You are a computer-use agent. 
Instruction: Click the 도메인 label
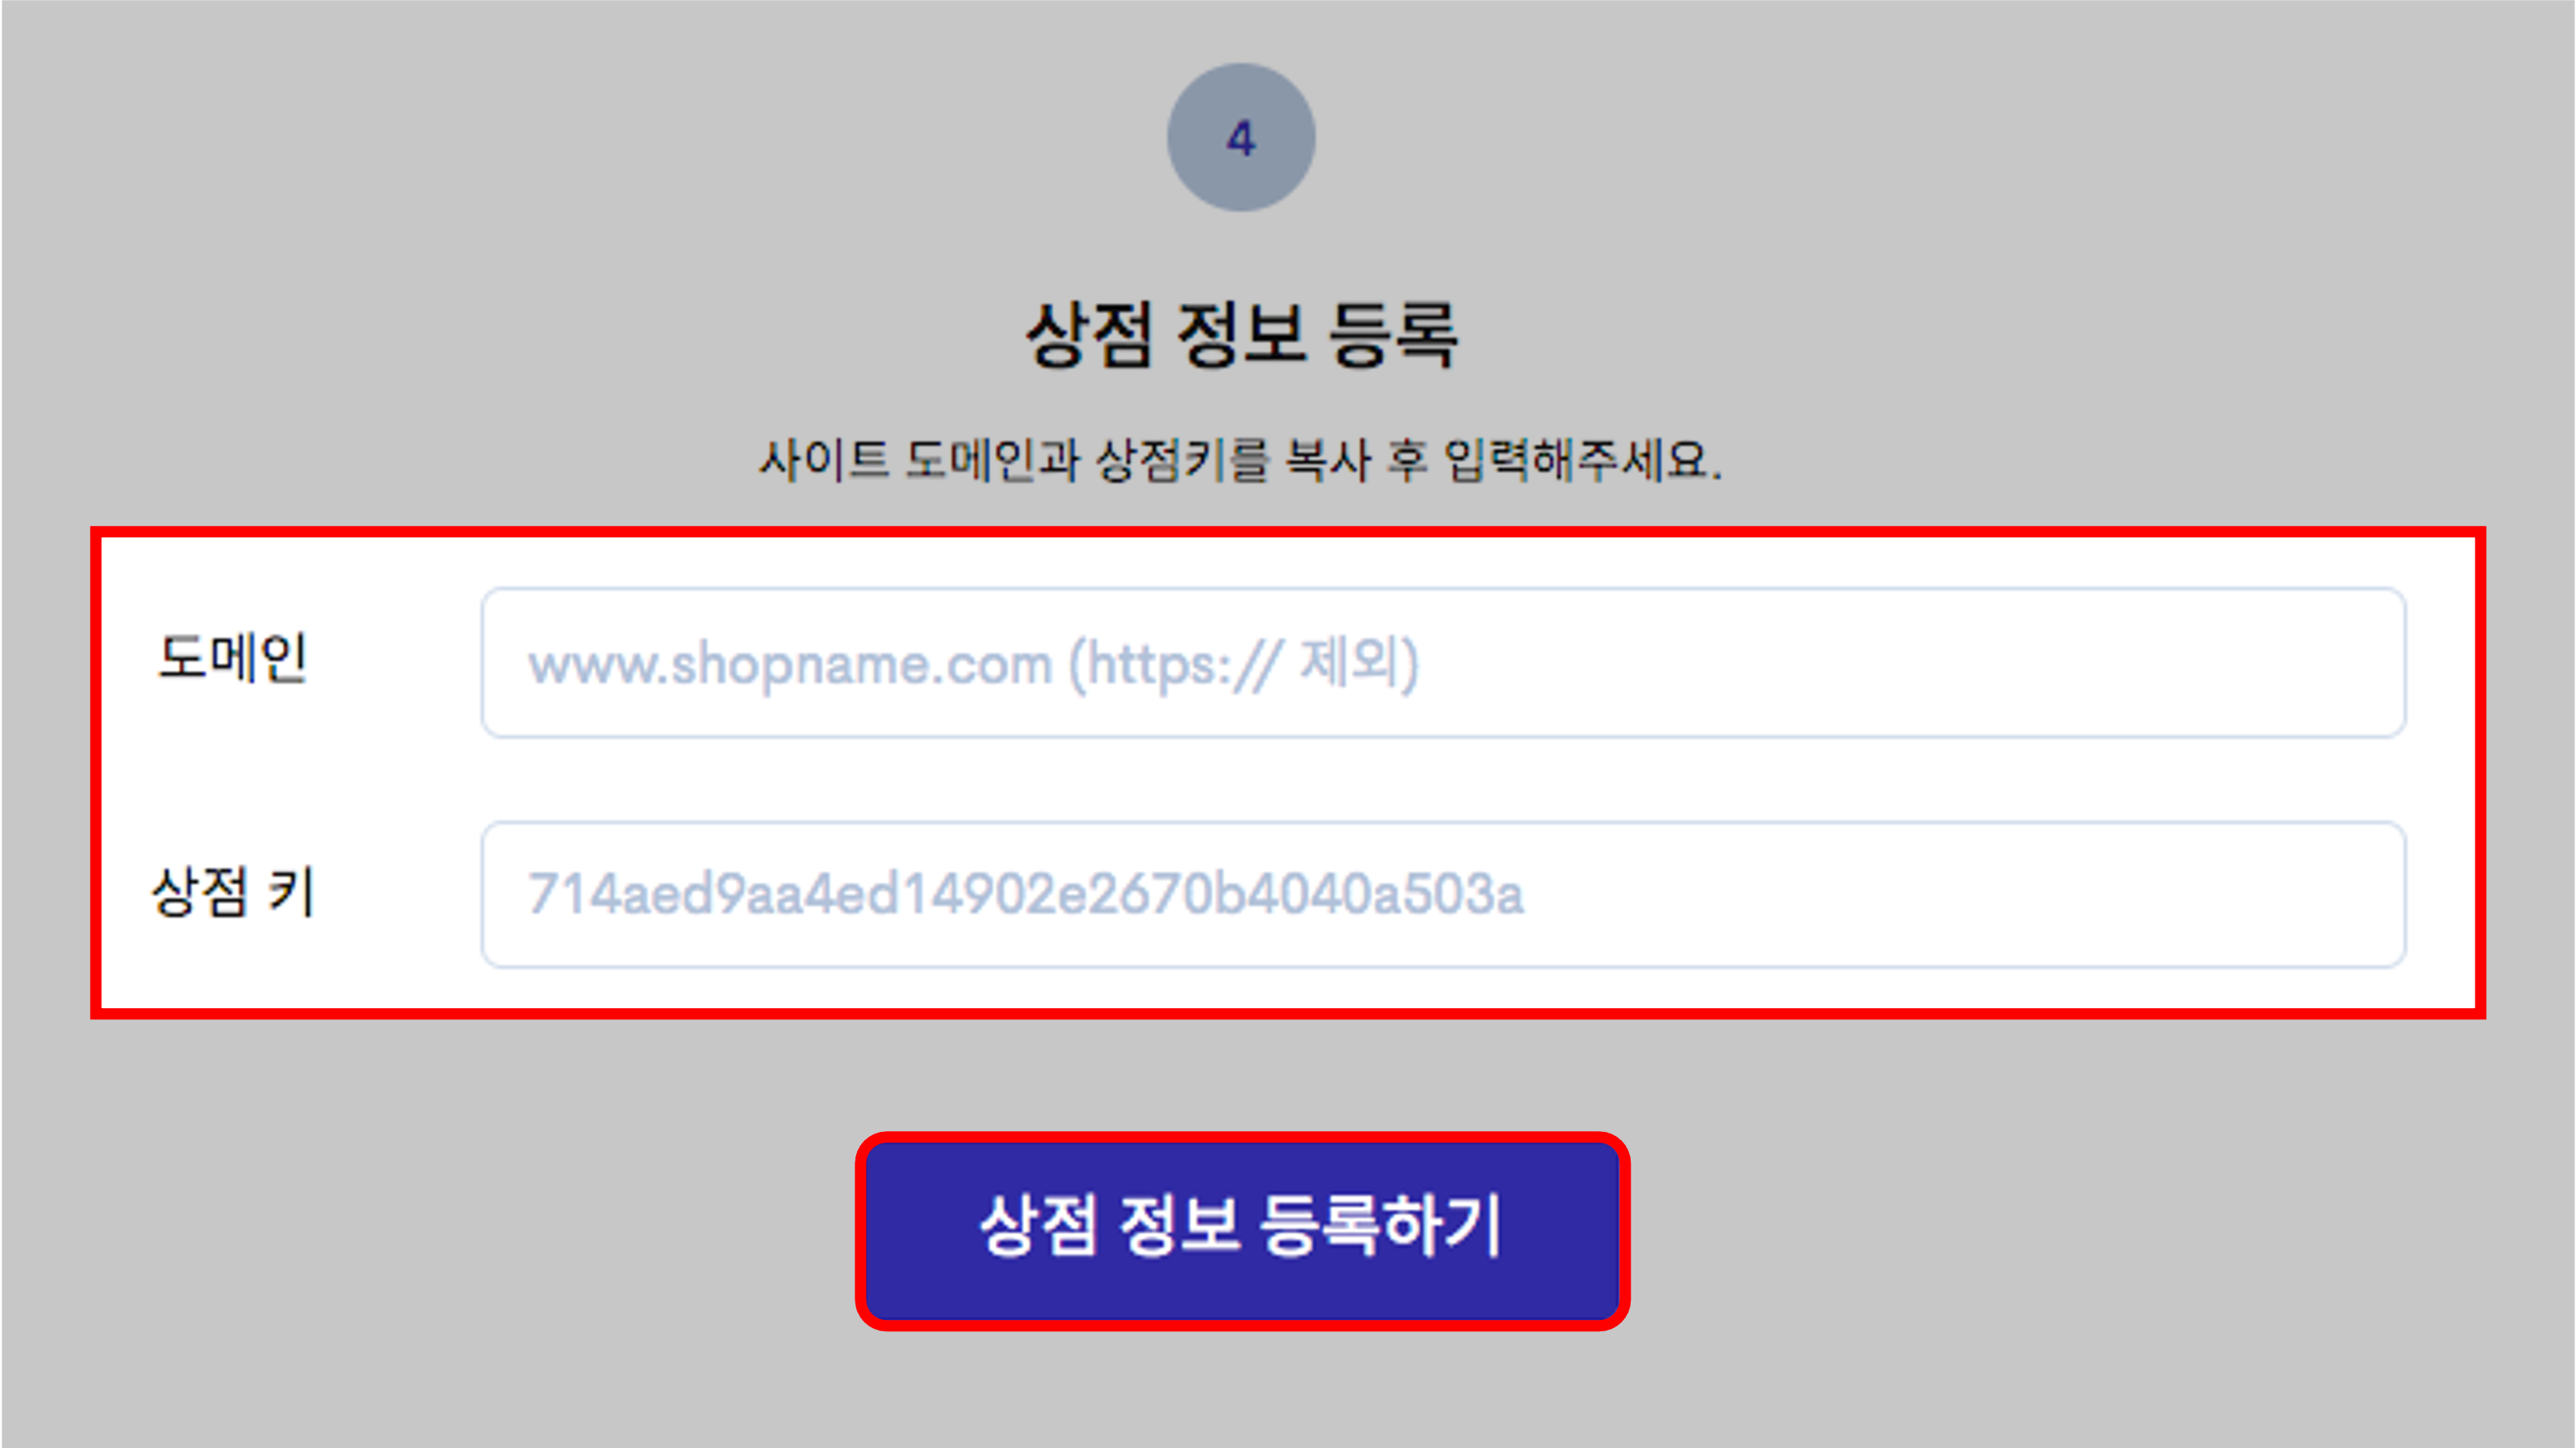tap(232, 659)
